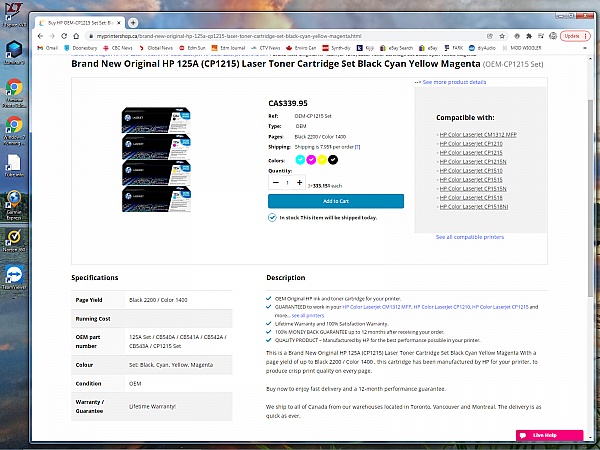600x450 pixels.
Task: Open the HP Color Laserjet CP1215N link
Action: [x=473, y=162]
